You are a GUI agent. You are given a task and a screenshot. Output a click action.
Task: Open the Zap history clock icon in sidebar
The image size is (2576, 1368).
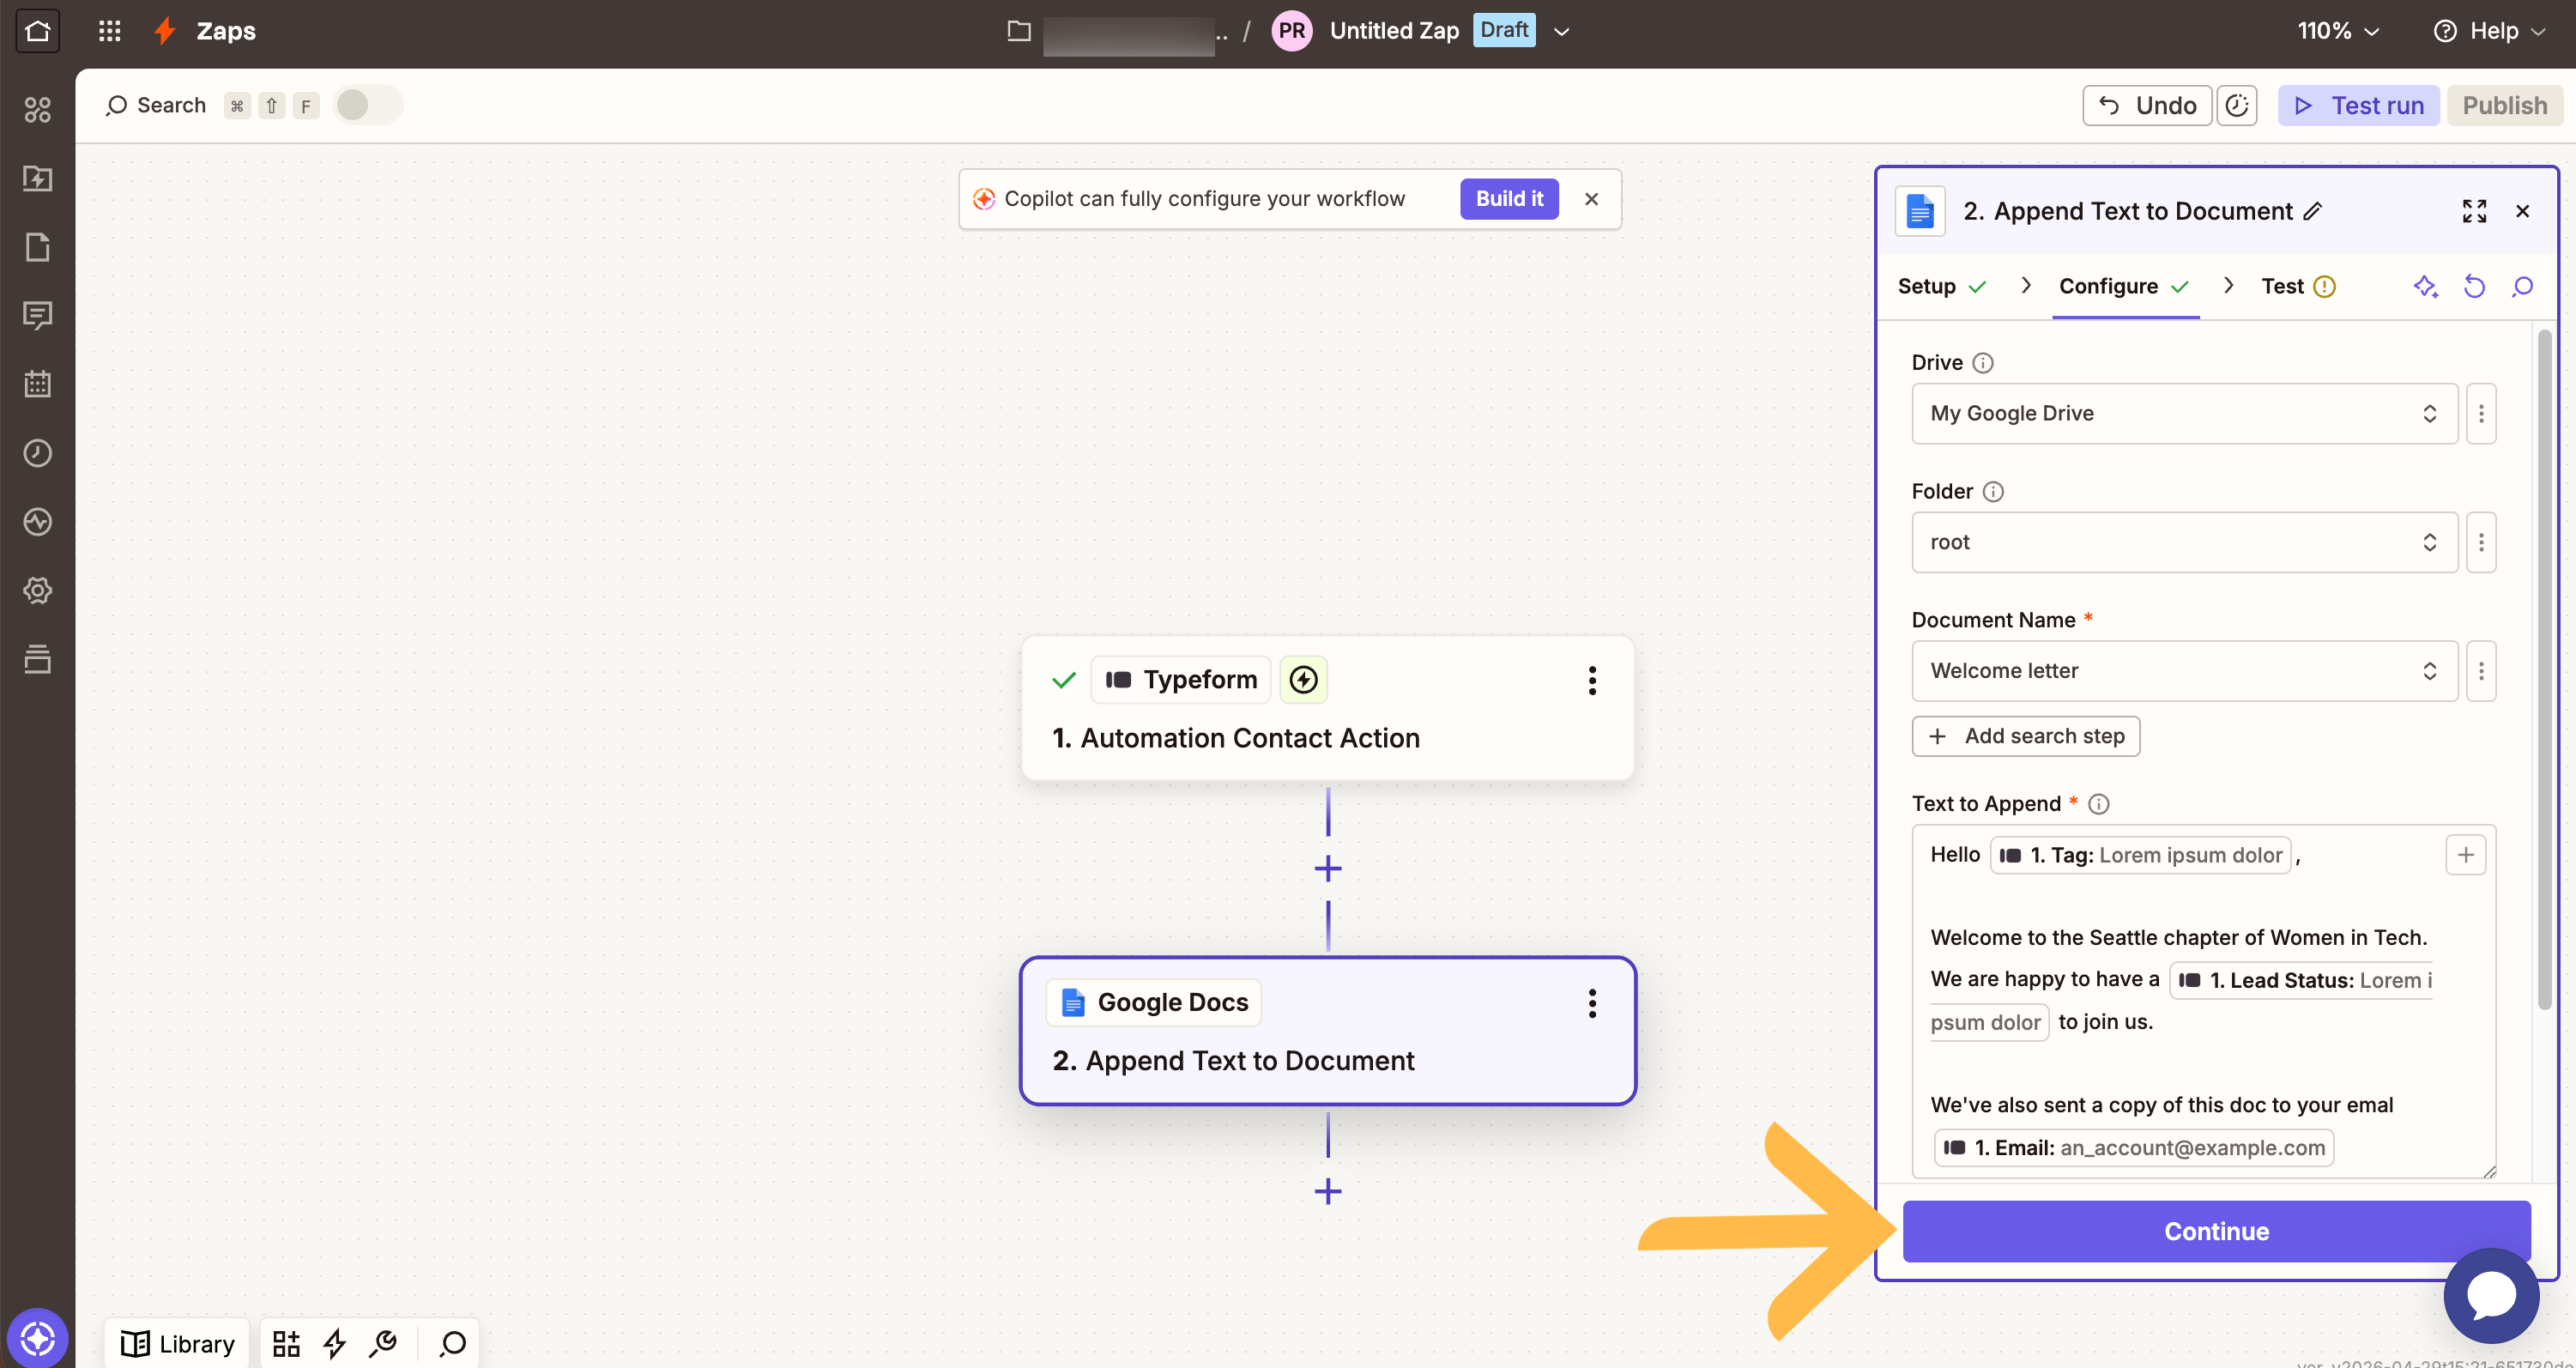coord(37,453)
